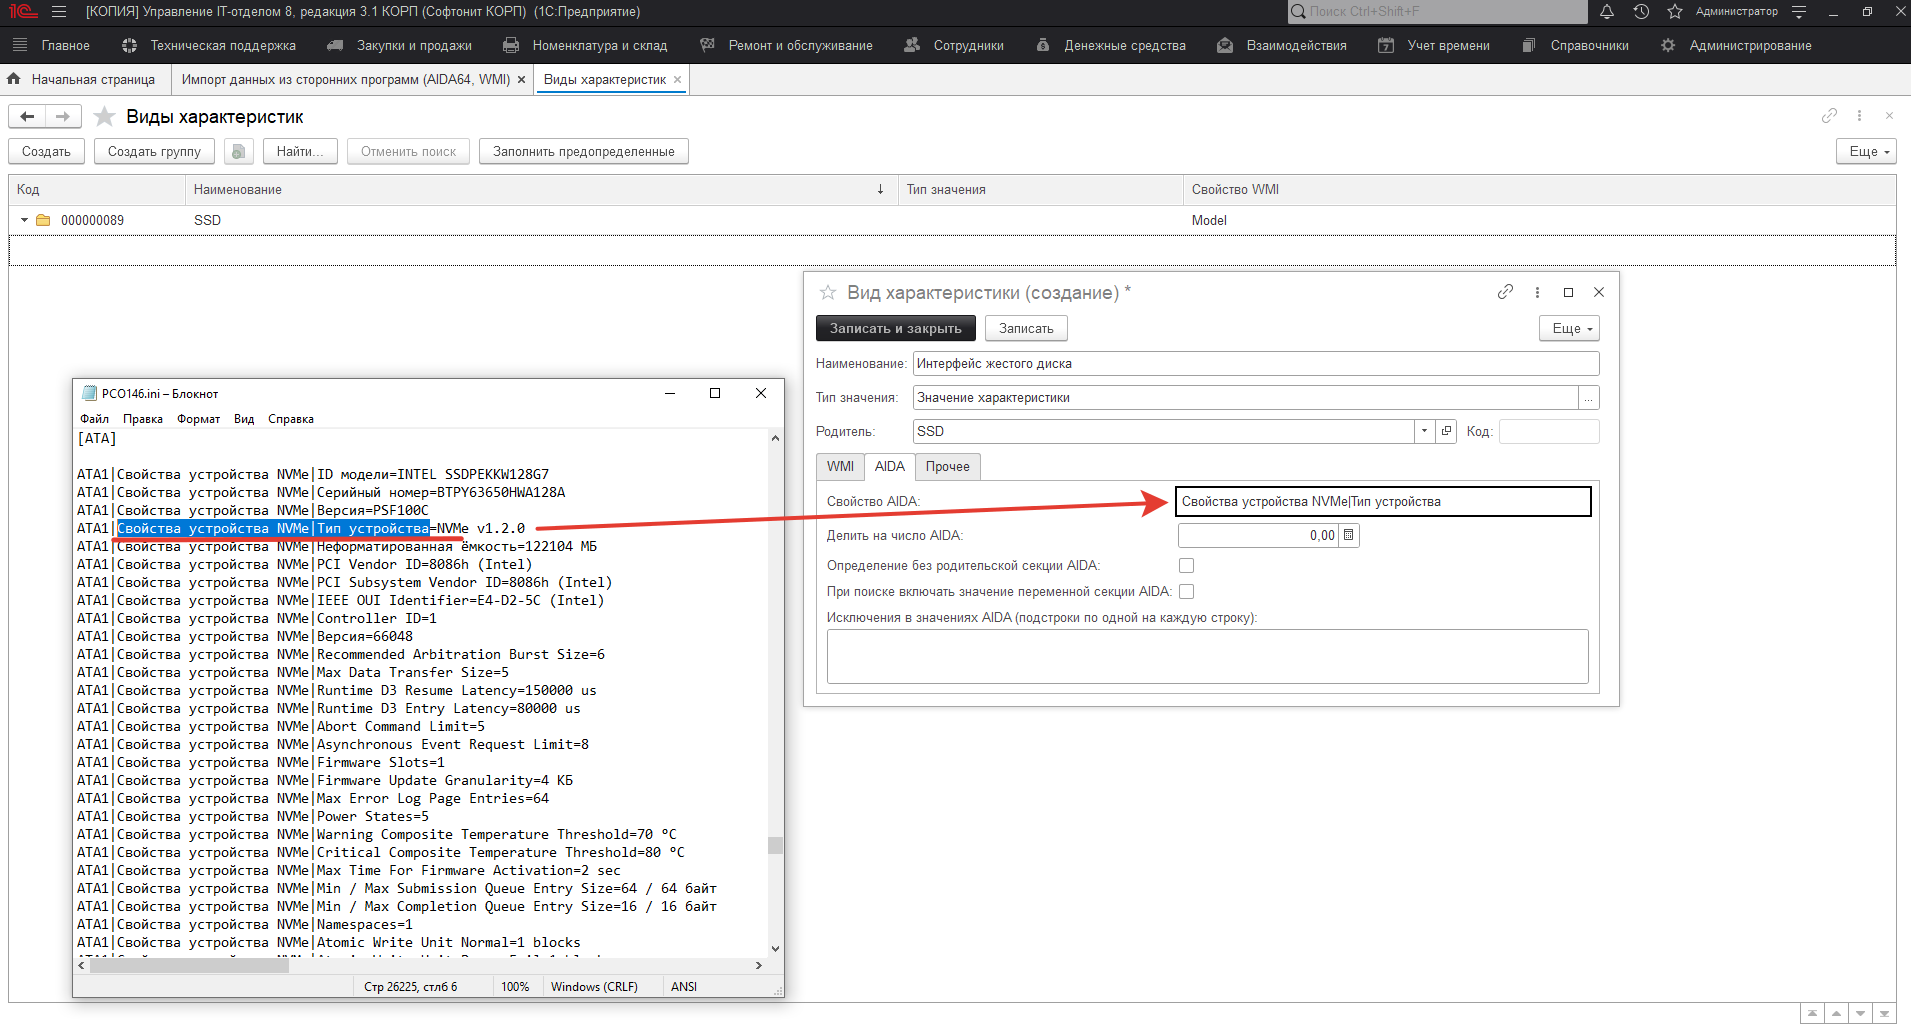The image size is (1911, 1031).
Task: Collapse the SSD group row
Action: click(24, 221)
